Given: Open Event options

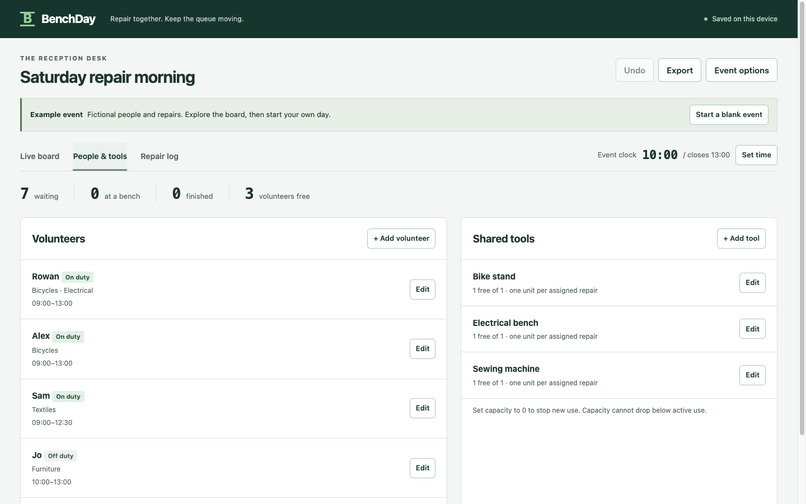Looking at the screenshot, I should point(741,70).
